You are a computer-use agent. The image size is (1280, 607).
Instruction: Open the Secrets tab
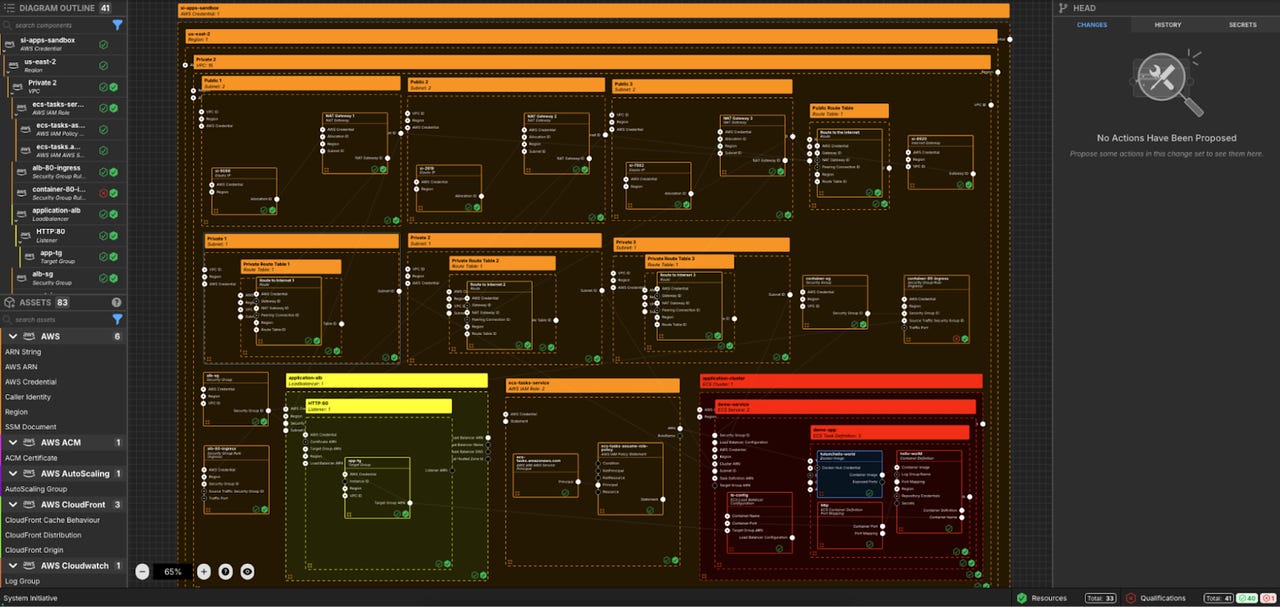[1242, 24]
